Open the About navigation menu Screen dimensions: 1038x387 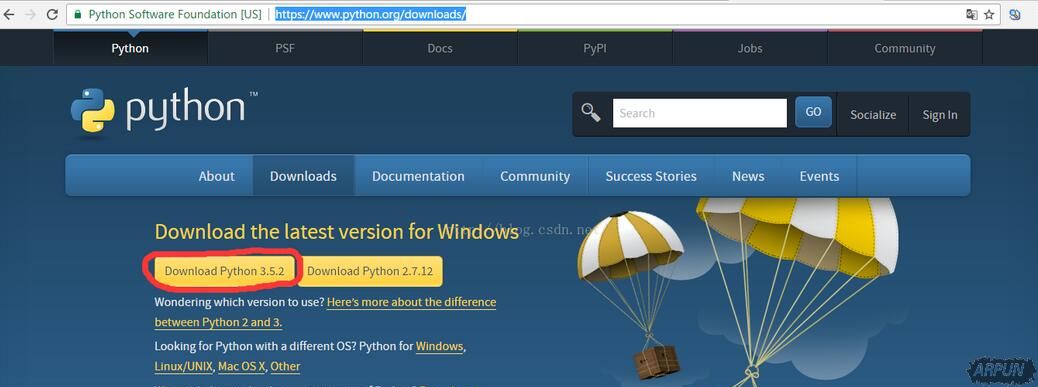point(216,176)
